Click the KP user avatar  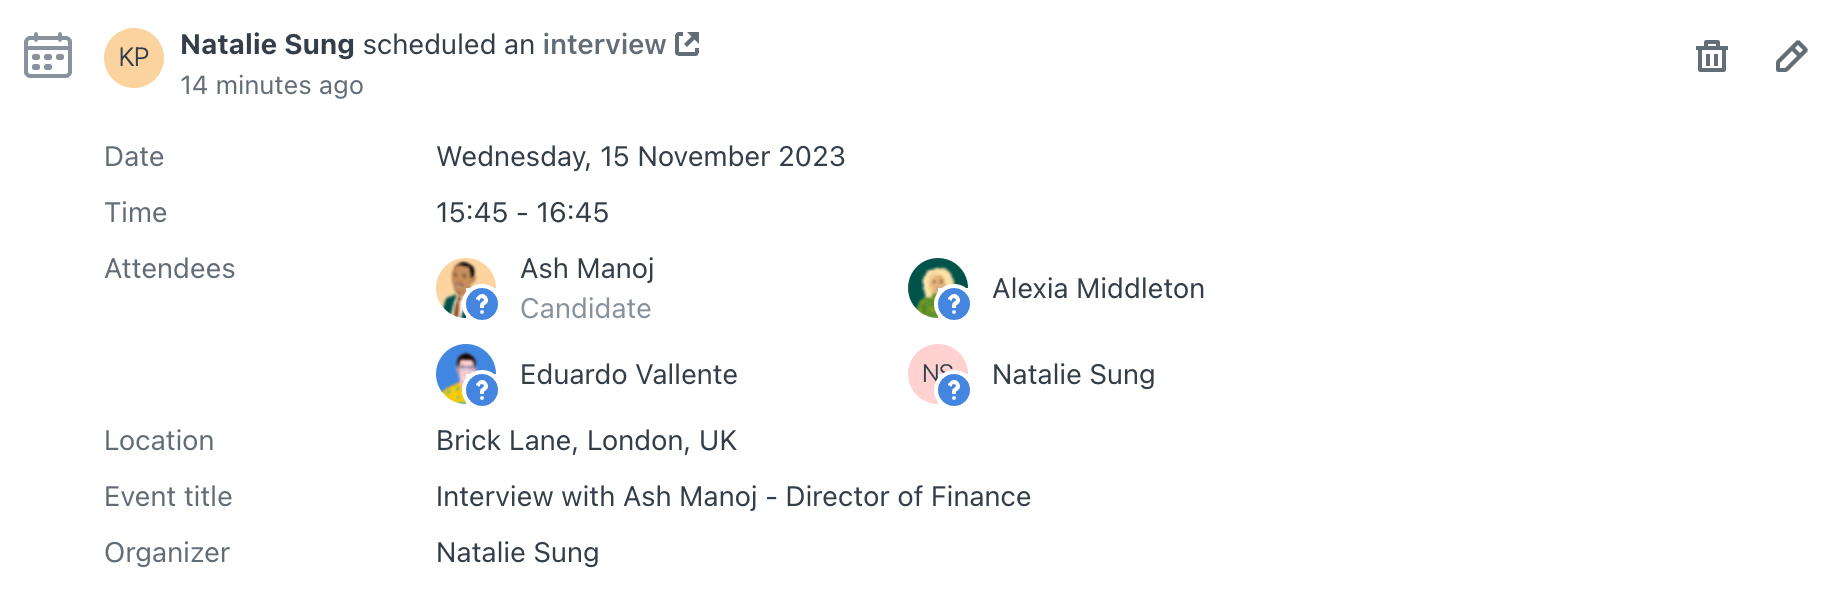134,58
